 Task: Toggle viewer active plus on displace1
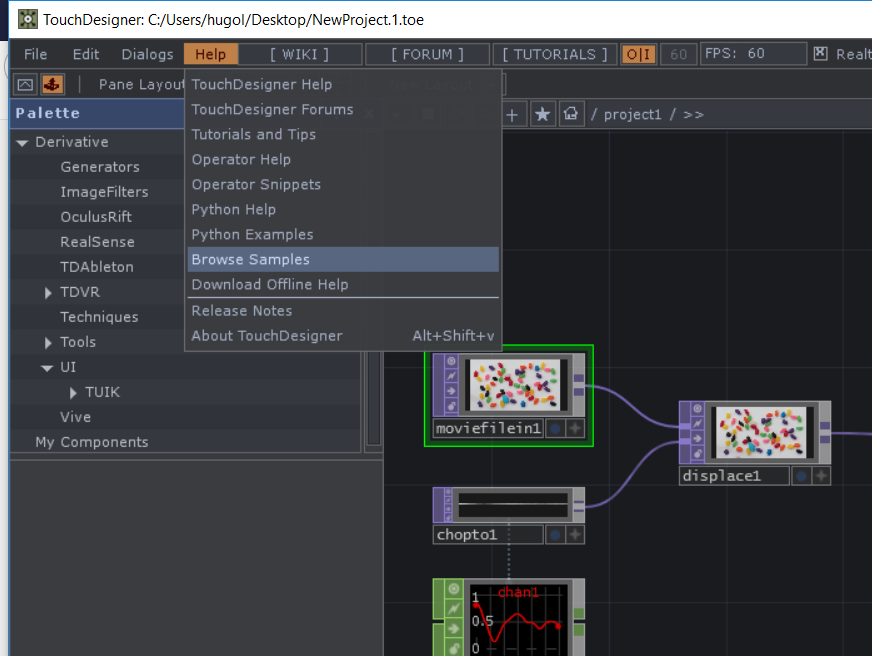click(821, 476)
